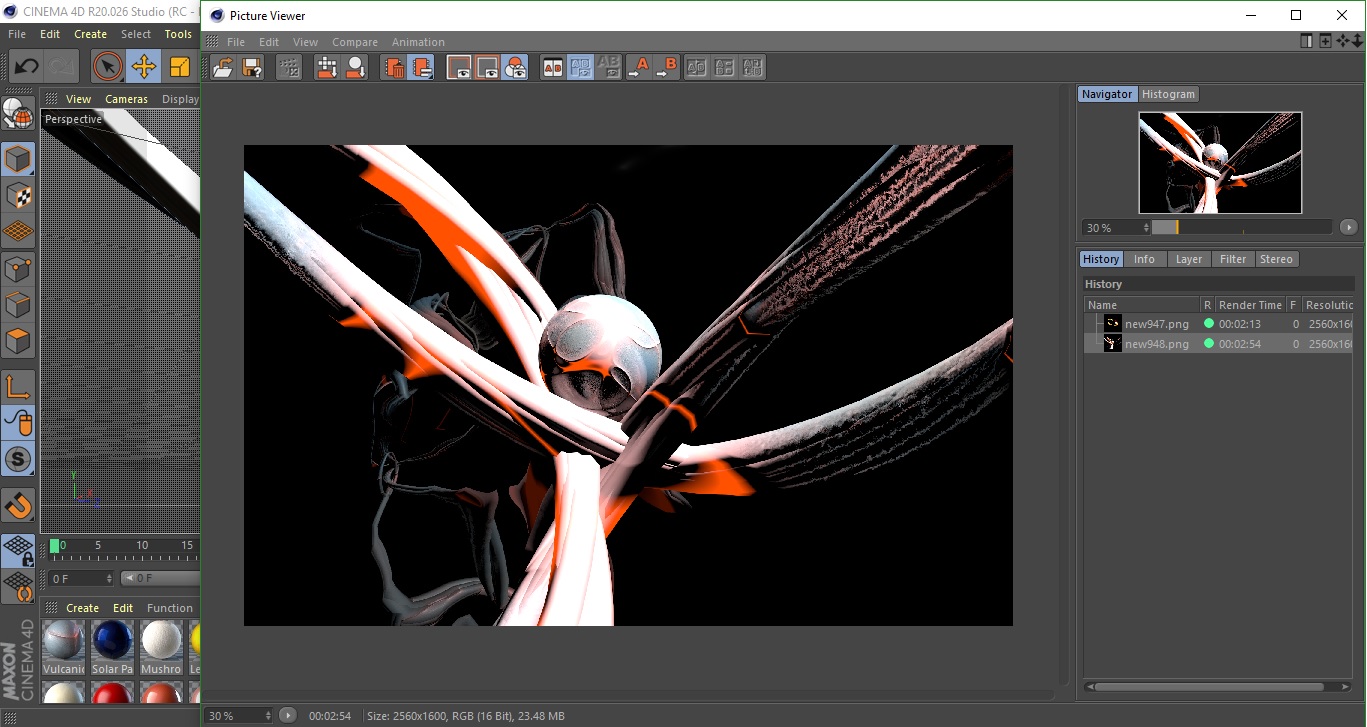Viewport: 1367px width, 727px height.
Task: Click the Show Text AB icon
Action: tap(753, 68)
